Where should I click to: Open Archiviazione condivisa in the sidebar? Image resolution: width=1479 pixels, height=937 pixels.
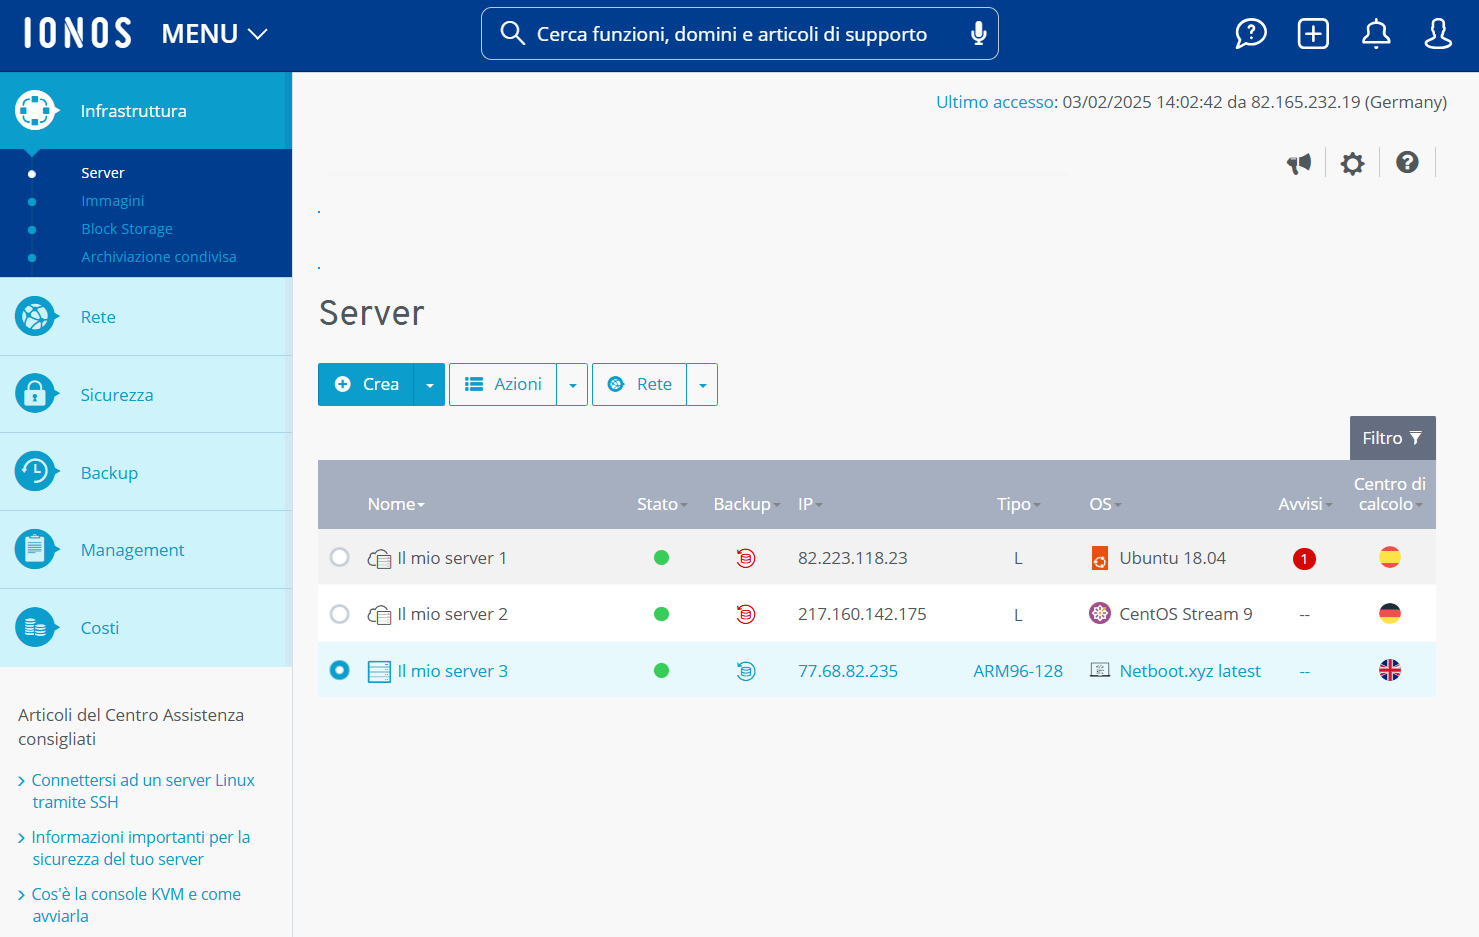(x=159, y=257)
